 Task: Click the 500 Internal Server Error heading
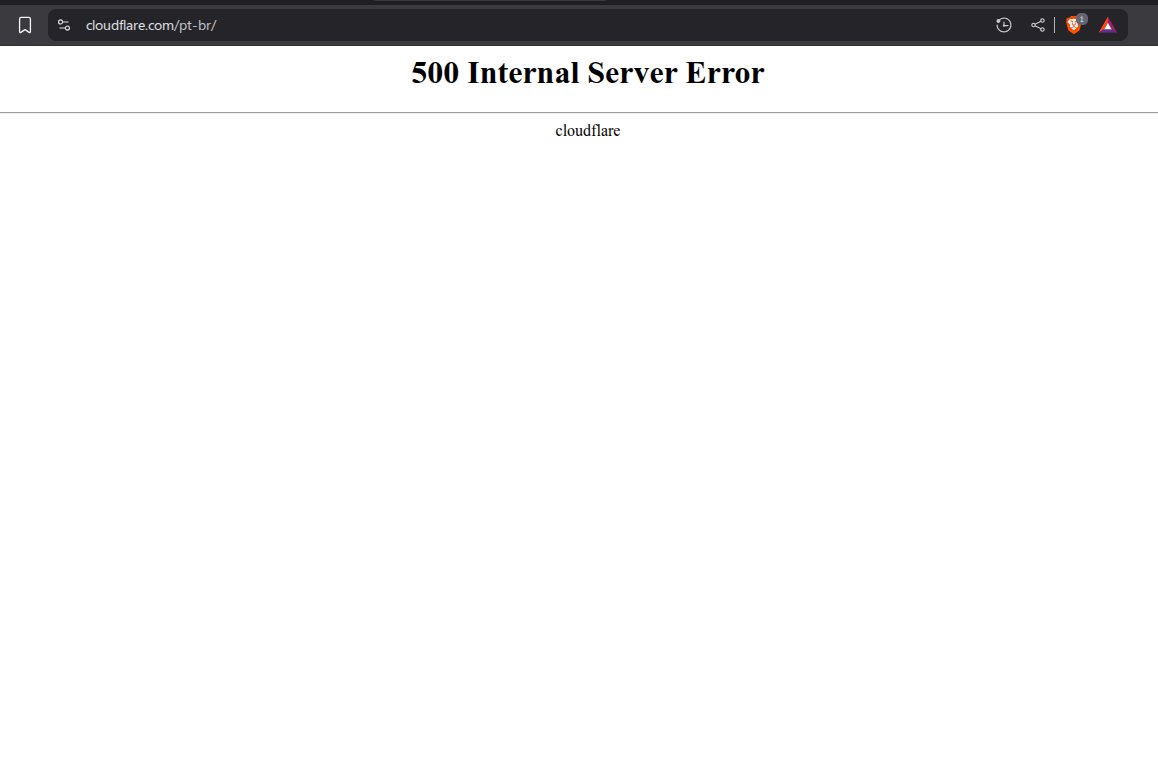pyautogui.click(x=588, y=72)
